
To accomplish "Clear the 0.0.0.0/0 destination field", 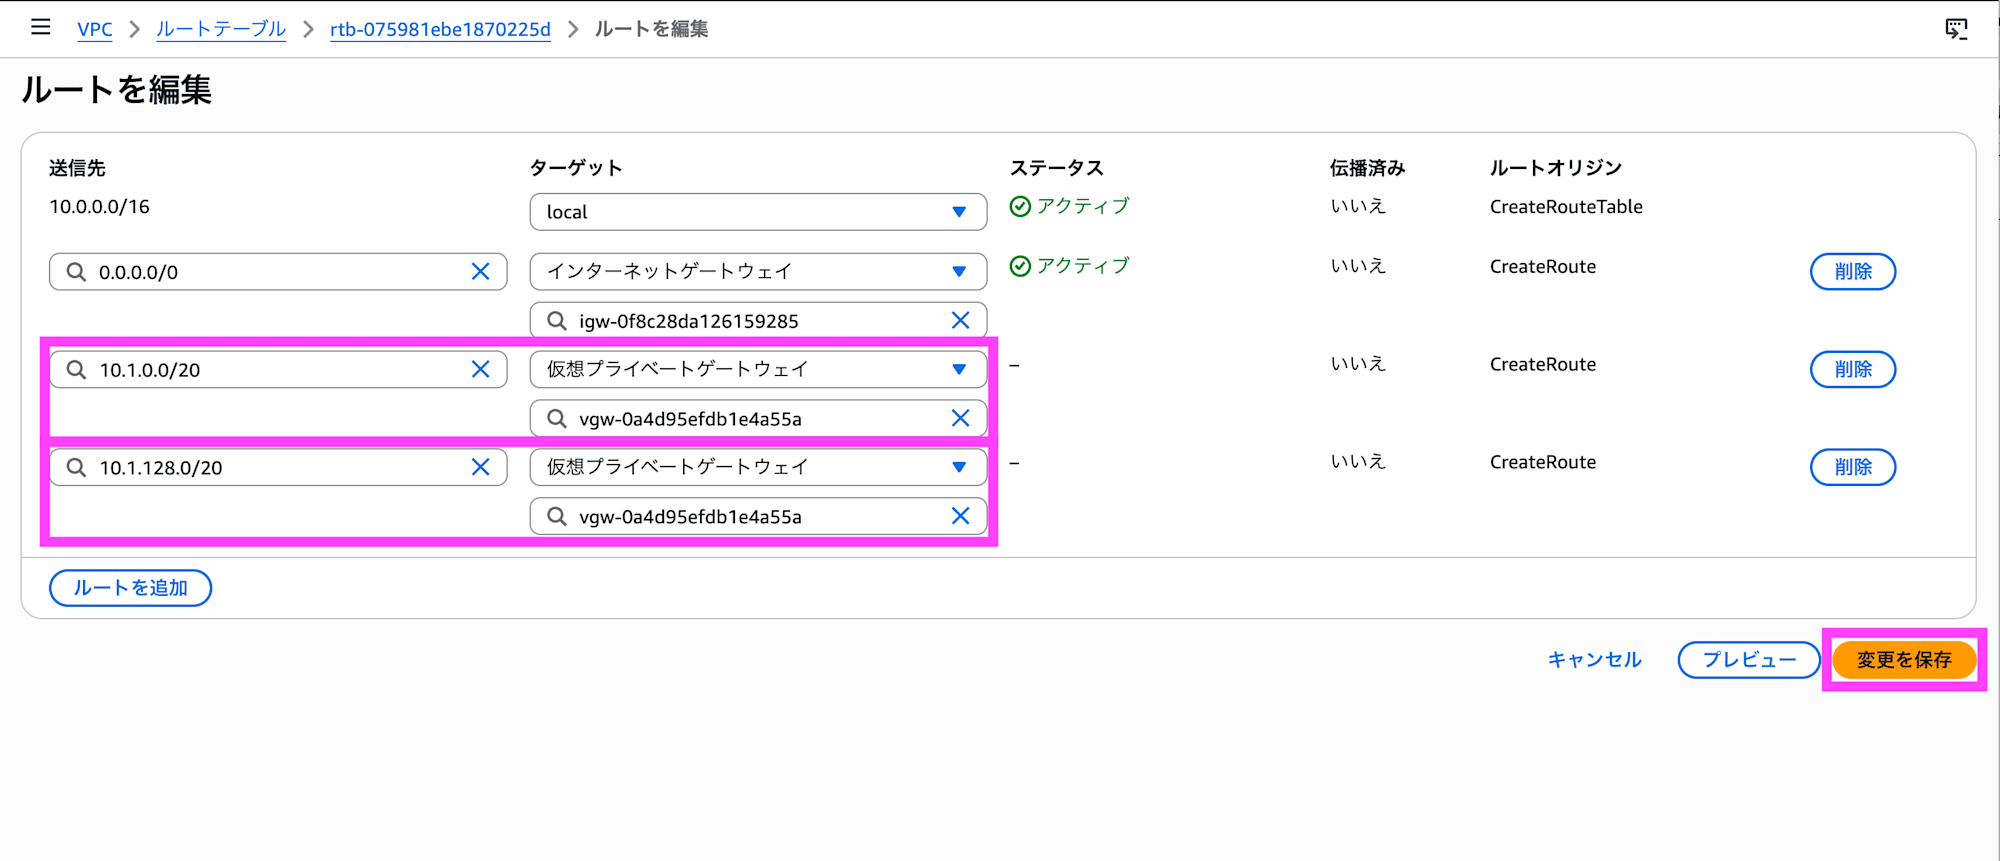I will click(x=480, y=271).
